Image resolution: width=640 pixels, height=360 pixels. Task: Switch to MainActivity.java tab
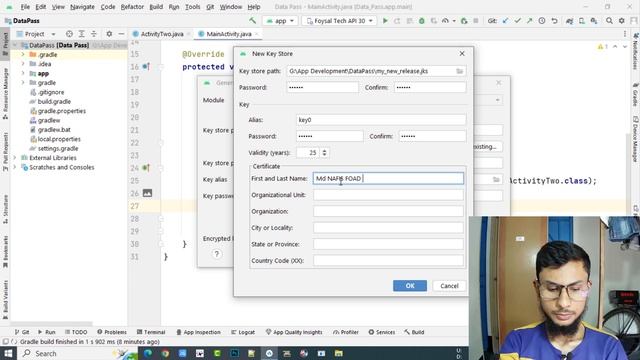click(228, 34)
